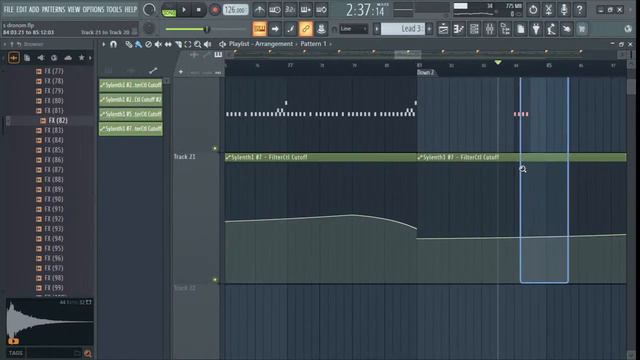Select the dashed-square select tool in Playlist
The image size is (640, 360).
pyautogui.click(x=188, y=44)
